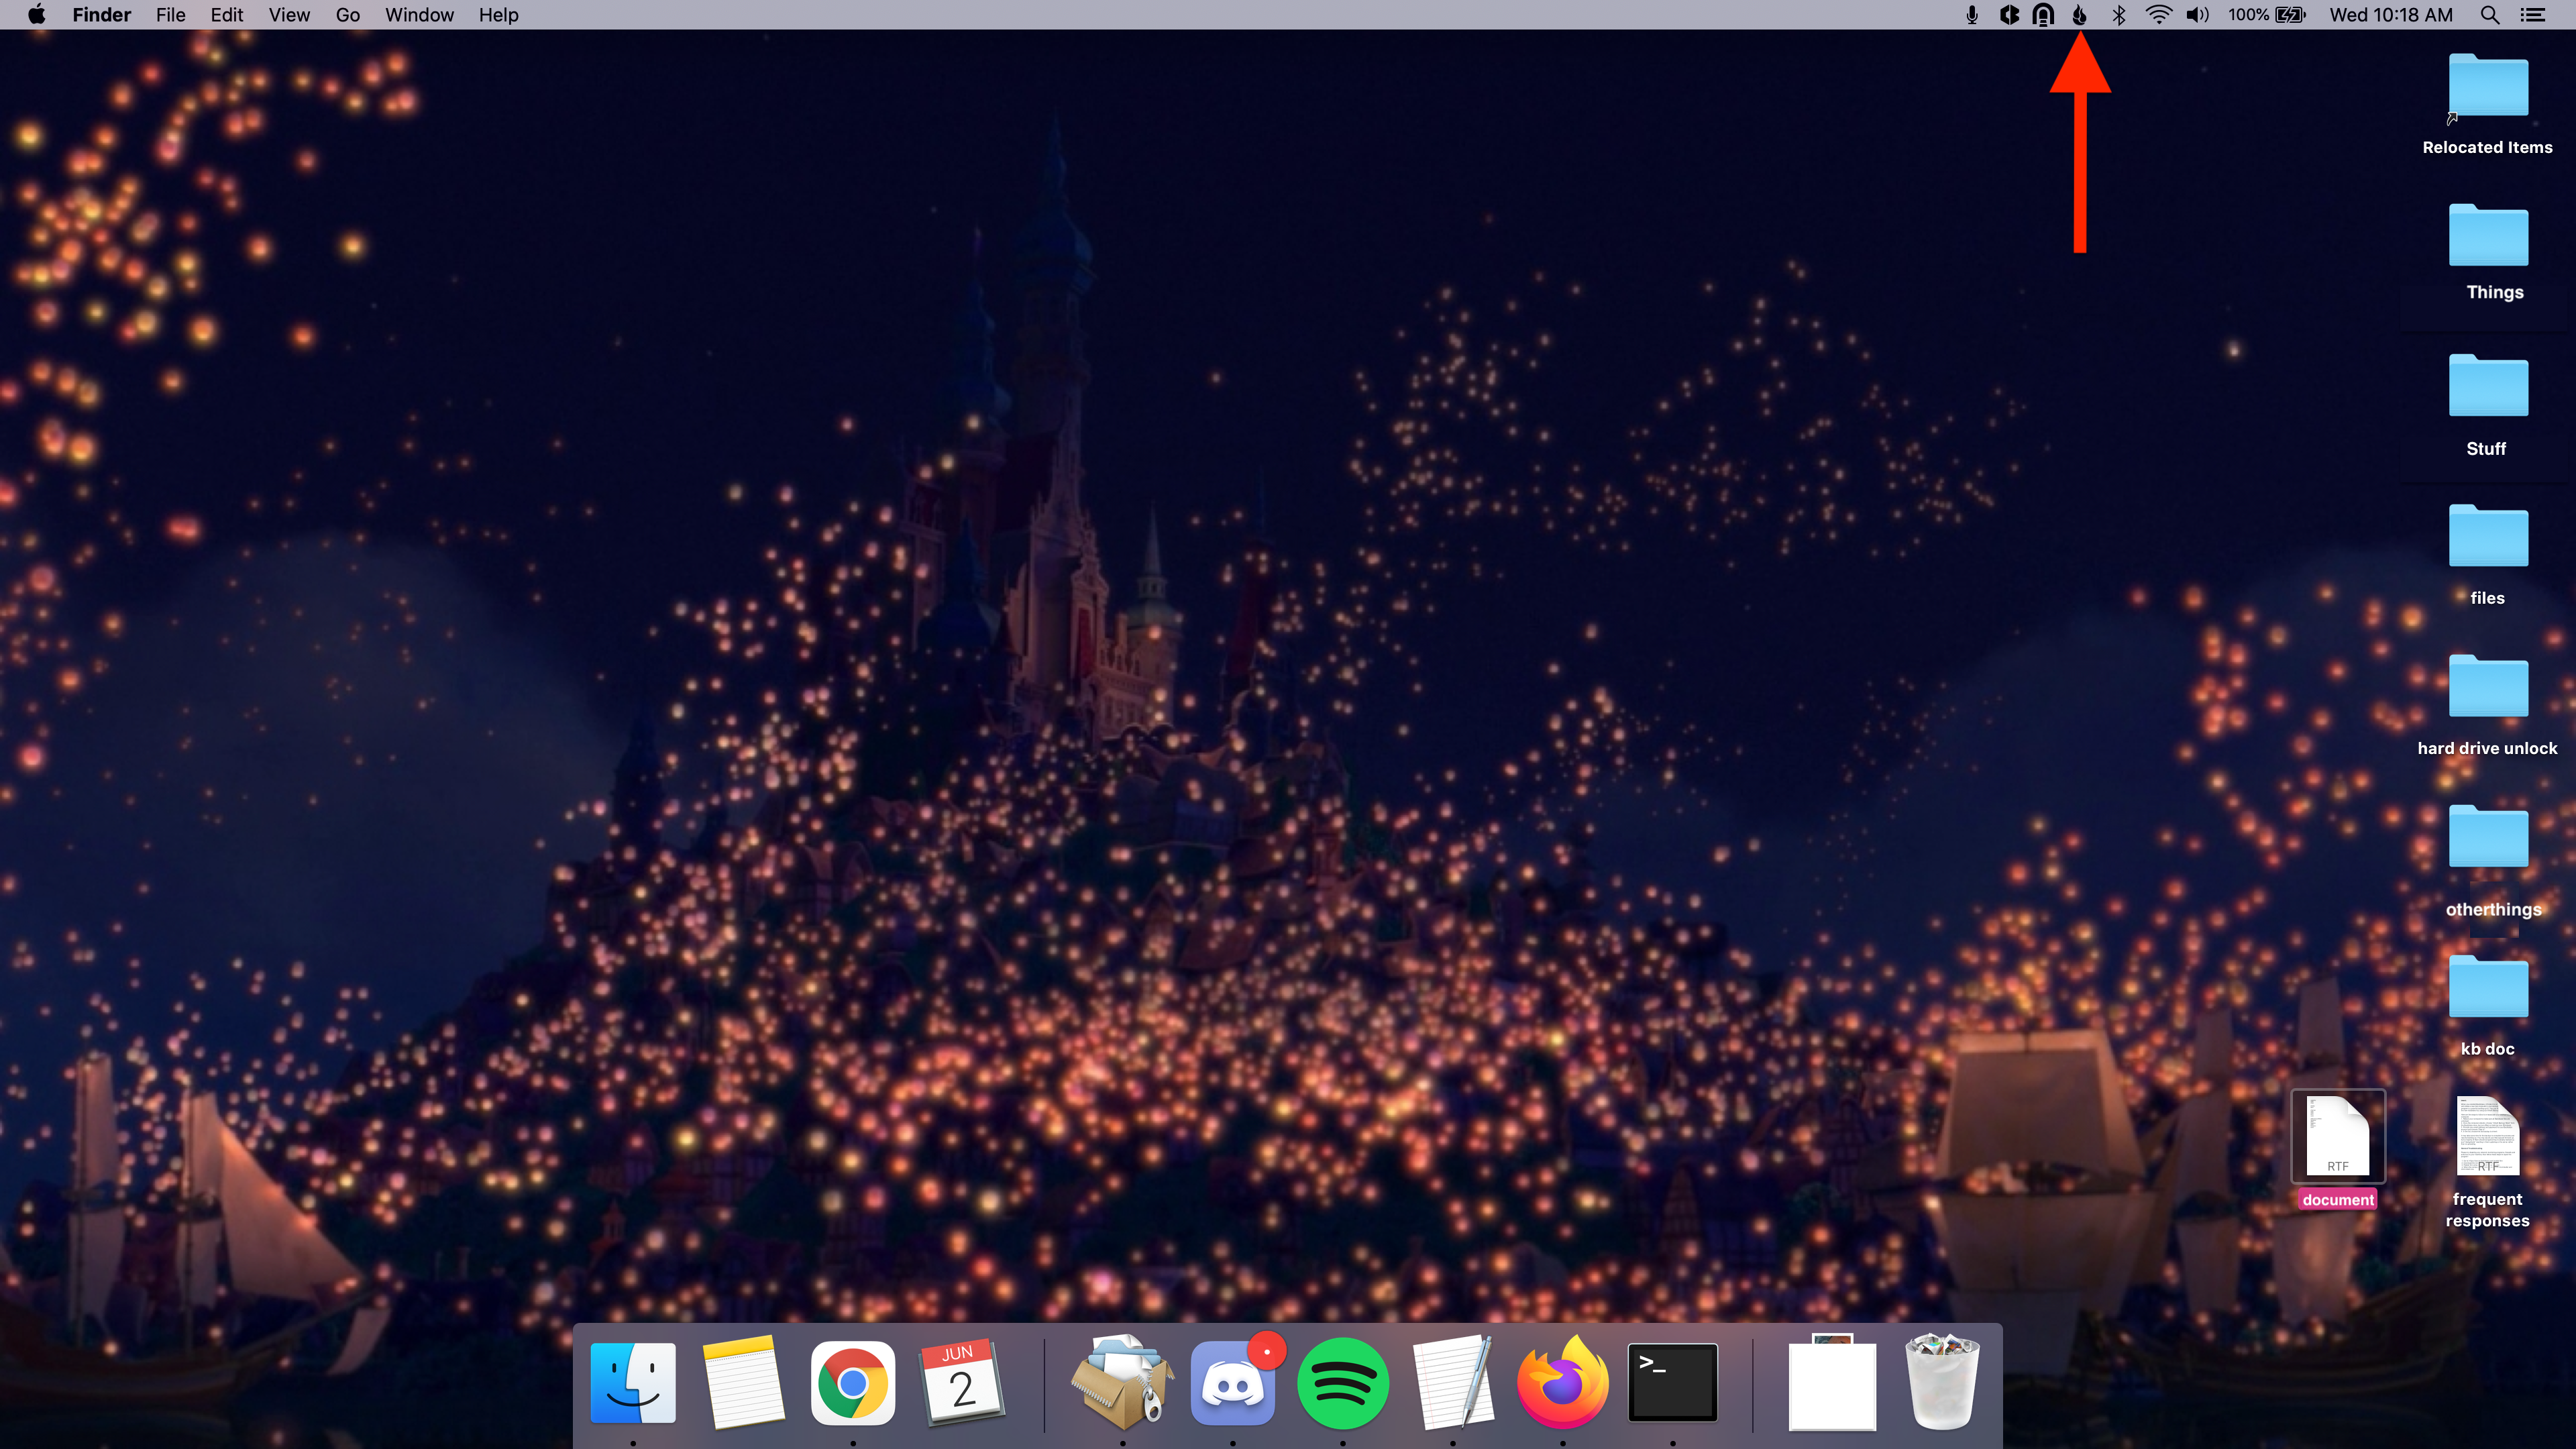Screen dimensions: 2576x1449
Task: Select the document RTF file icon
Action: click(2337, 1136)
